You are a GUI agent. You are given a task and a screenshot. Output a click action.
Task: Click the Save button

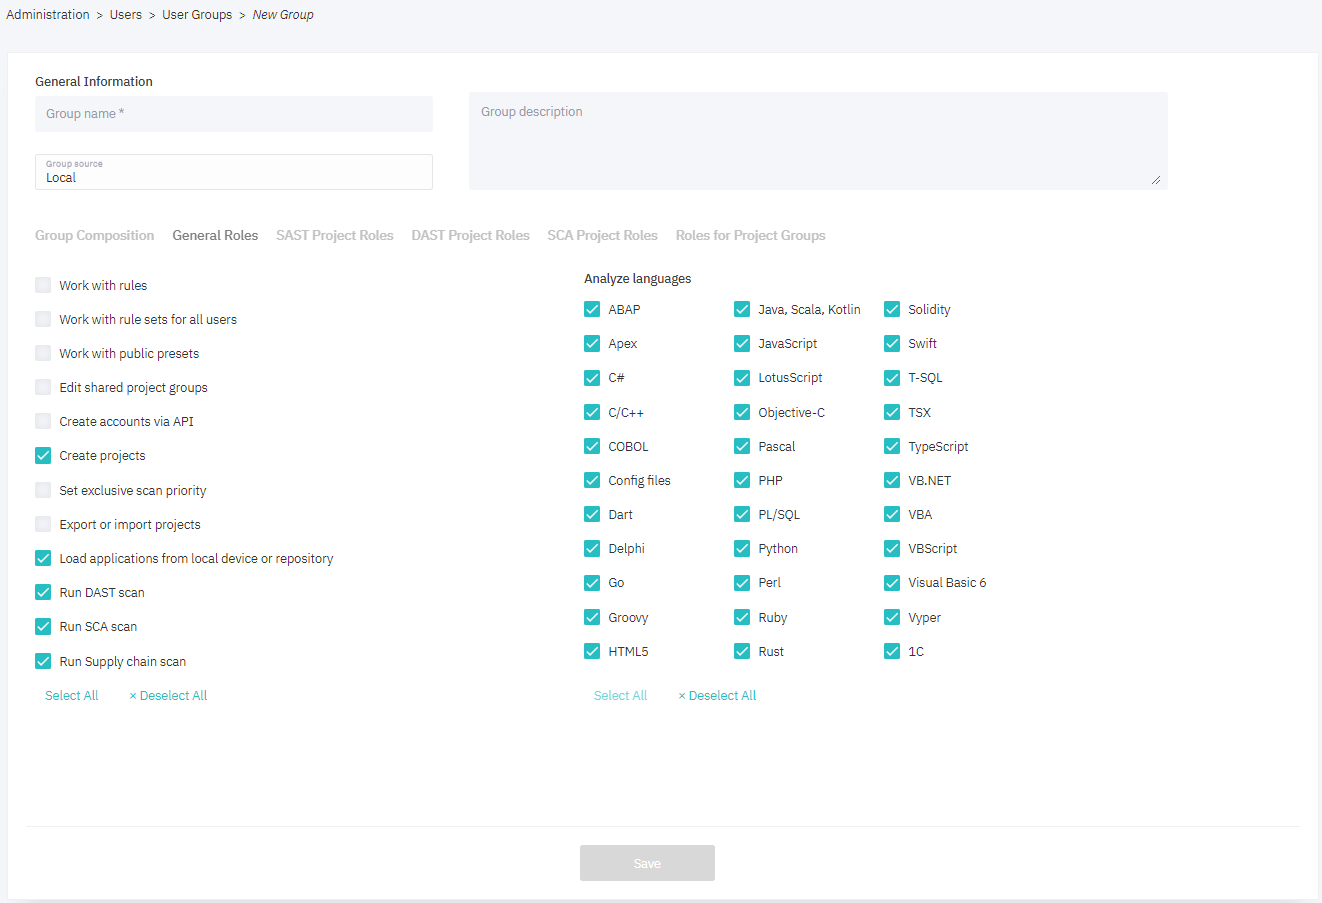tap(647, 863)
